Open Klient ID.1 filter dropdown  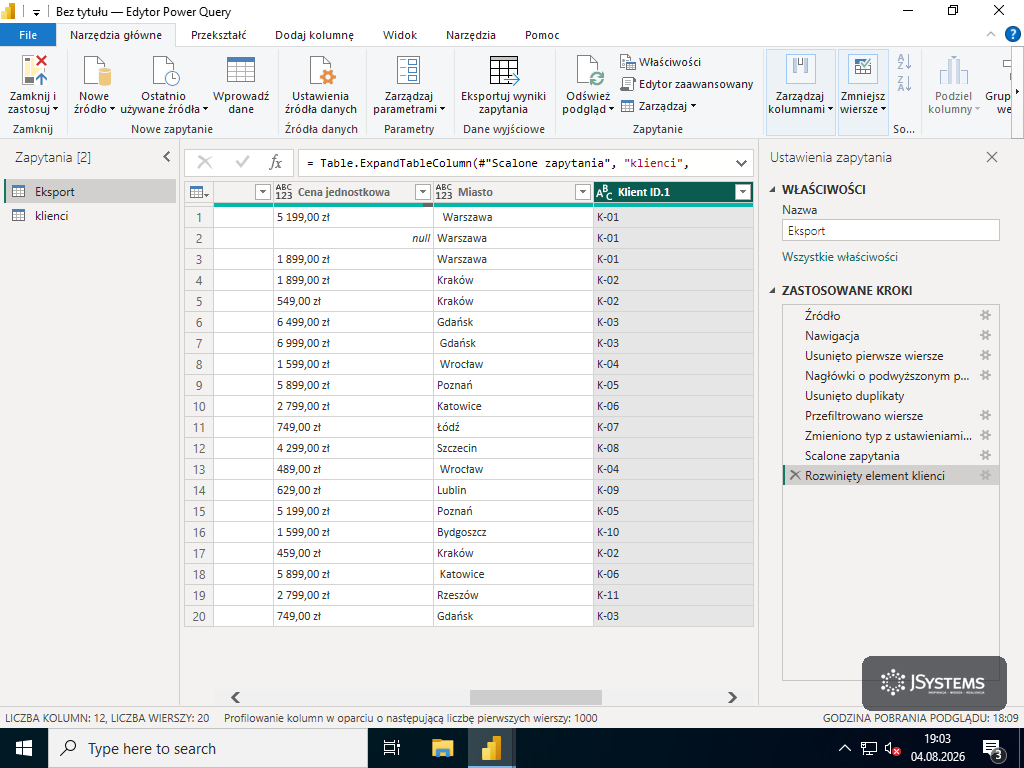(x=743, y=192)
